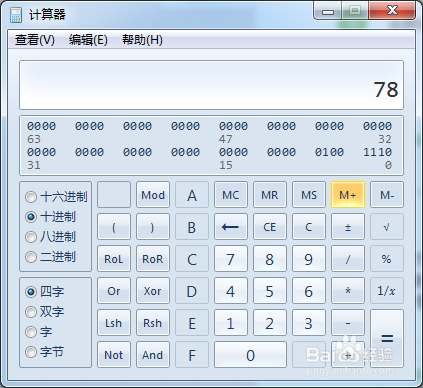Click the subtraction - button
This screenshot has height=388, width=423.
click(x=348, y=323)
